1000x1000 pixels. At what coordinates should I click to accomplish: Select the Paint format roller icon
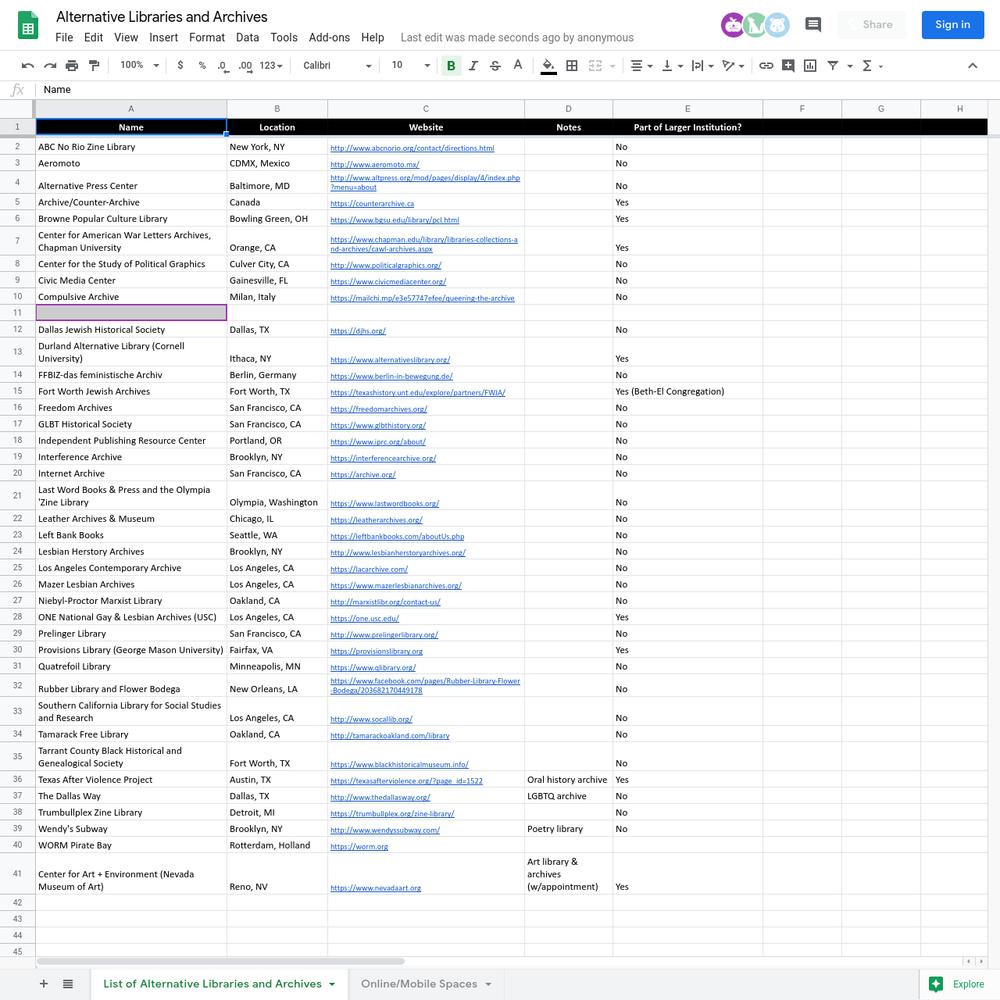94,66
